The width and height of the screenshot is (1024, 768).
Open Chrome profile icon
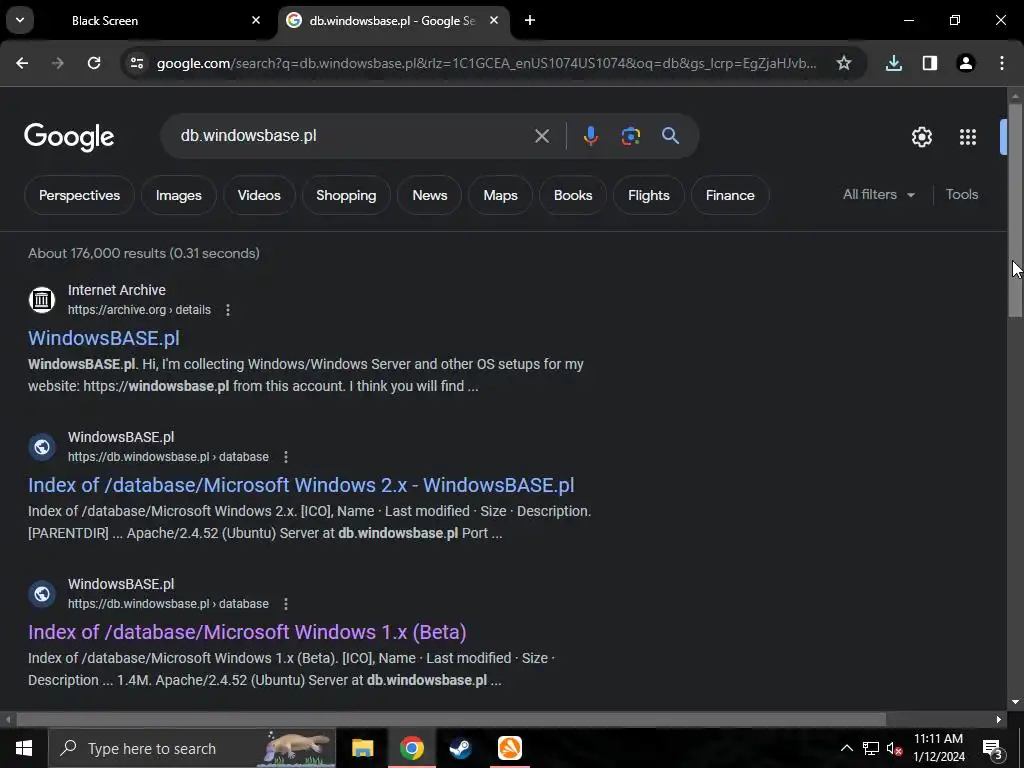[x=965, y=63]
